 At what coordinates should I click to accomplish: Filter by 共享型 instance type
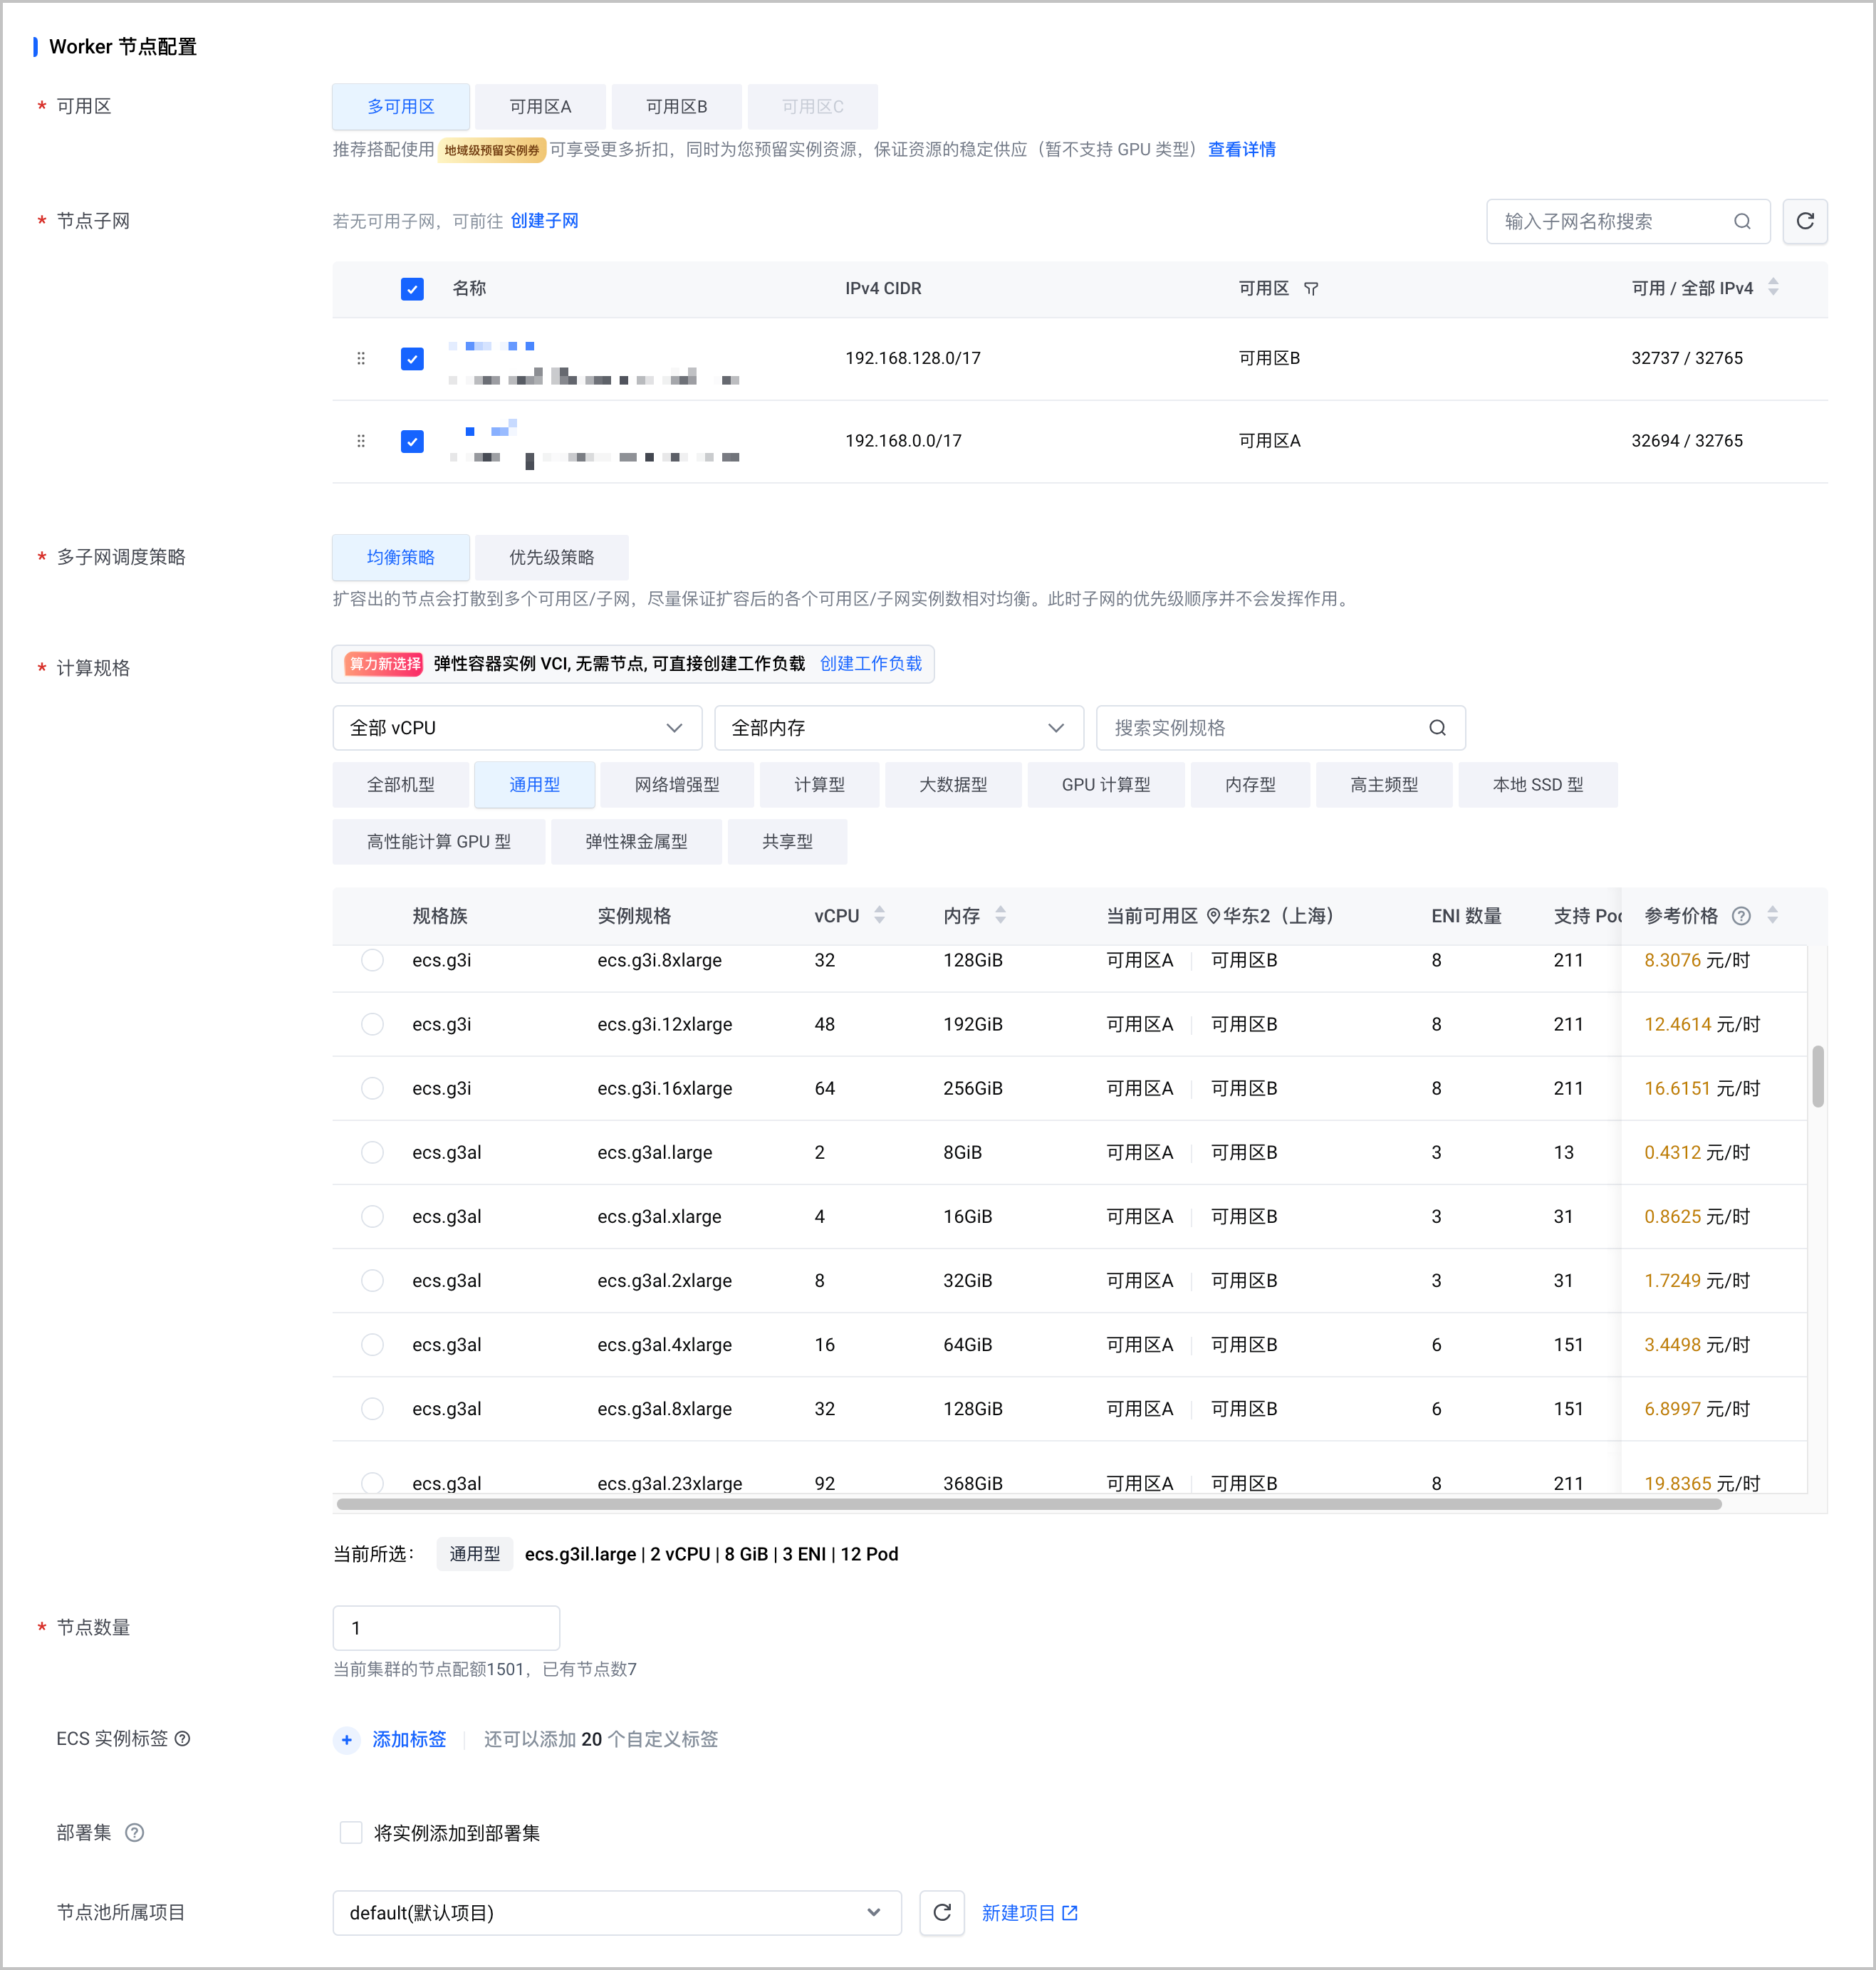(x=787, y=842)
